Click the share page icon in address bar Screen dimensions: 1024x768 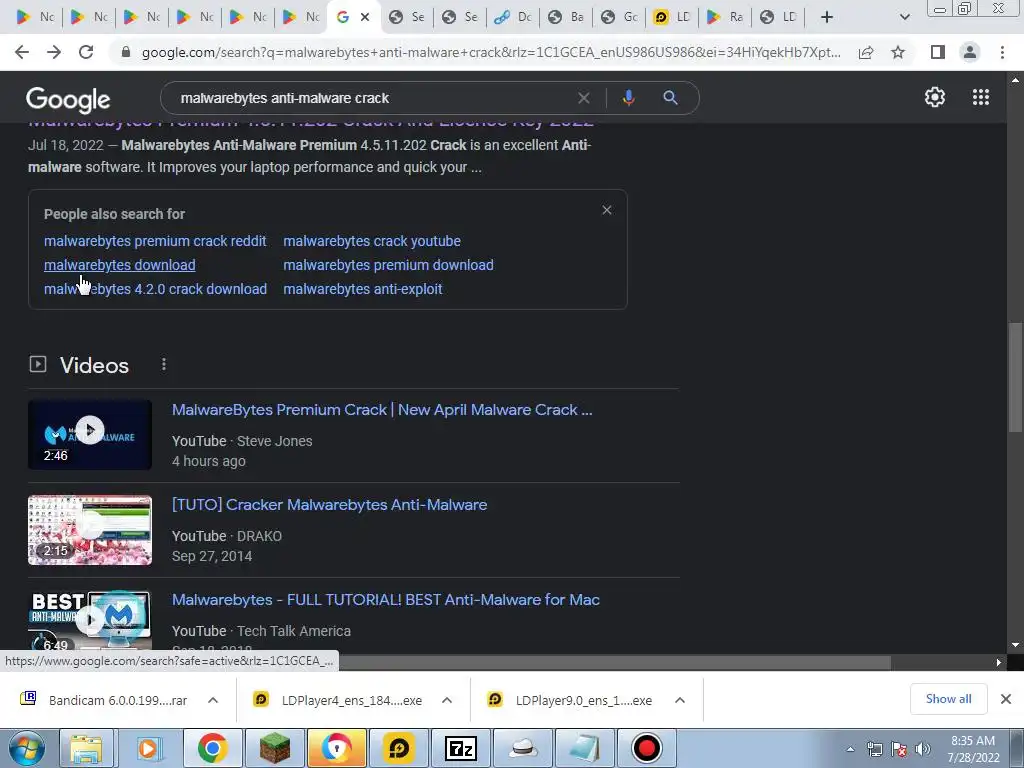click(x=866, y=52)
